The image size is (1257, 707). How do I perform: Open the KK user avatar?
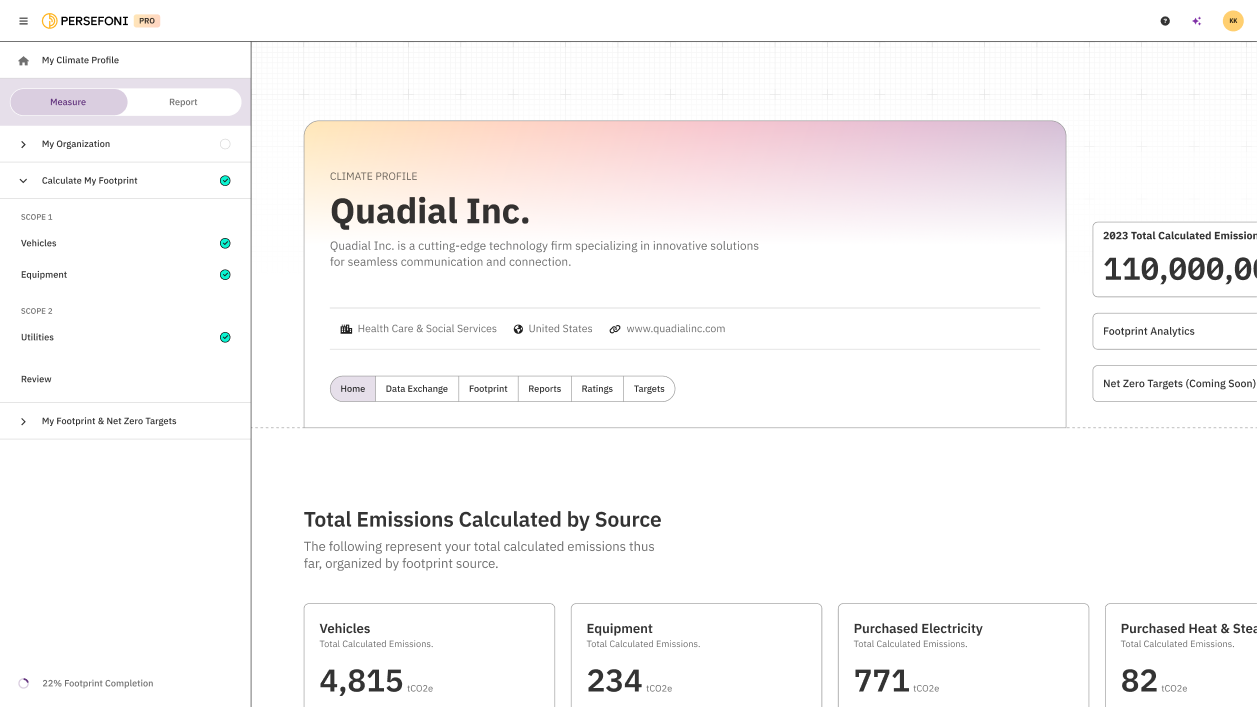pyautogui.click(x=1233, y=21)
